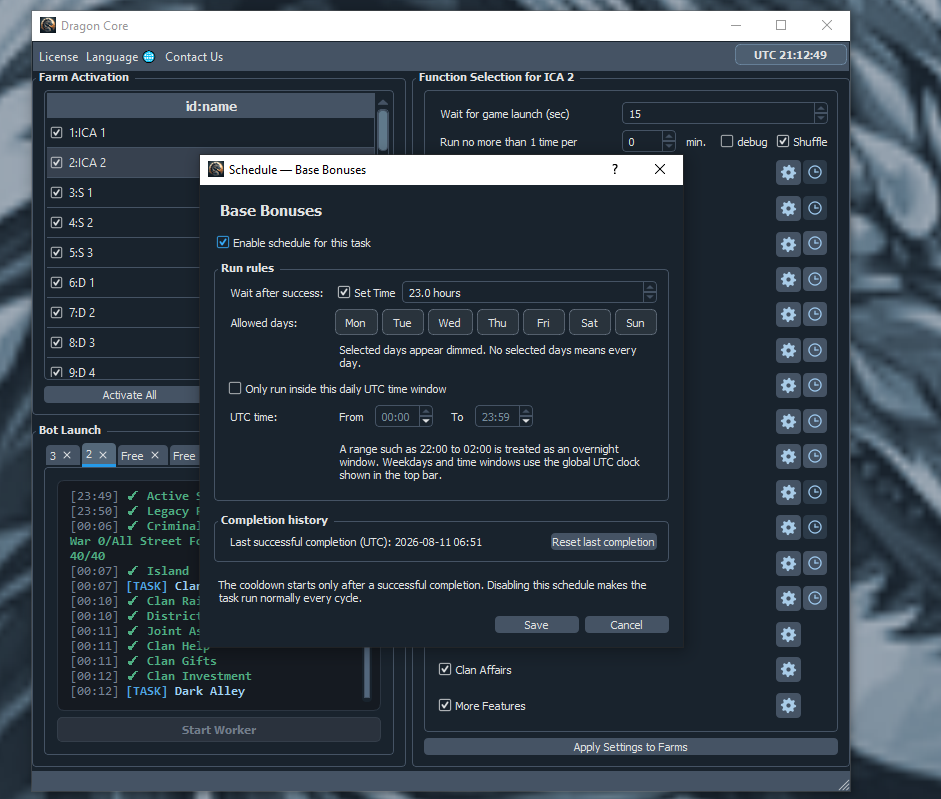This screenshot has width=941, height=799.
Task: Open the License menu
Action: tap(58, 56)
